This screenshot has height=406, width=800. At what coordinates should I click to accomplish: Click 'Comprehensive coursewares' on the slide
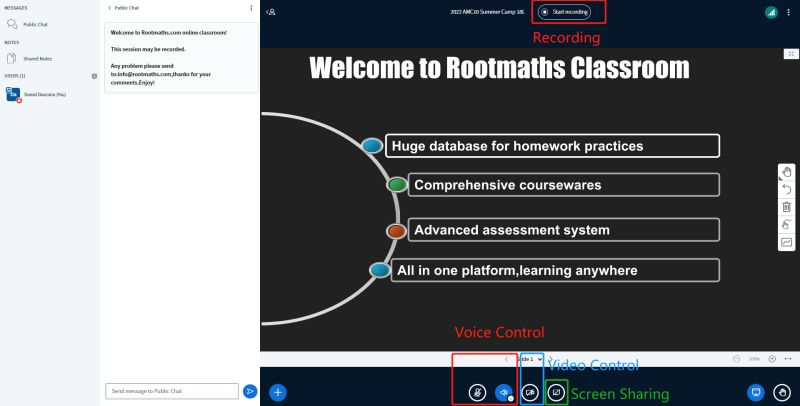[x=508, y=185]
